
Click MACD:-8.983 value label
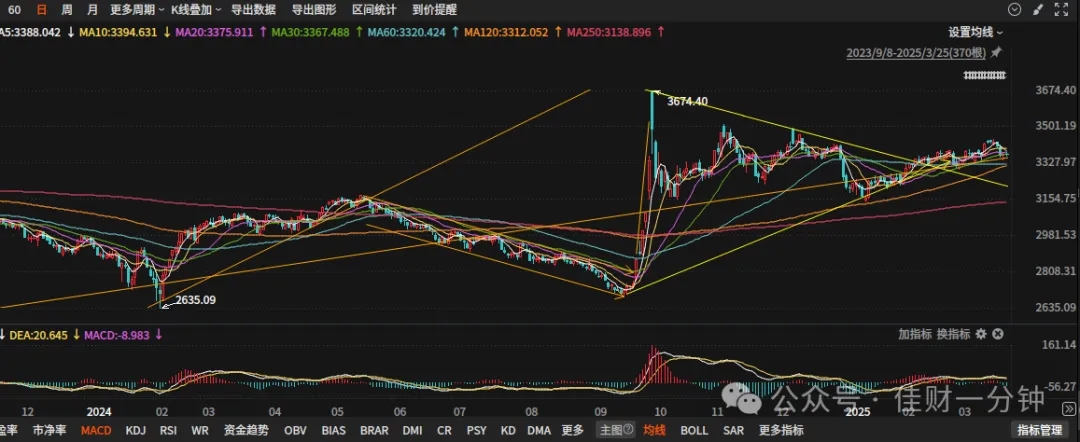116,335
